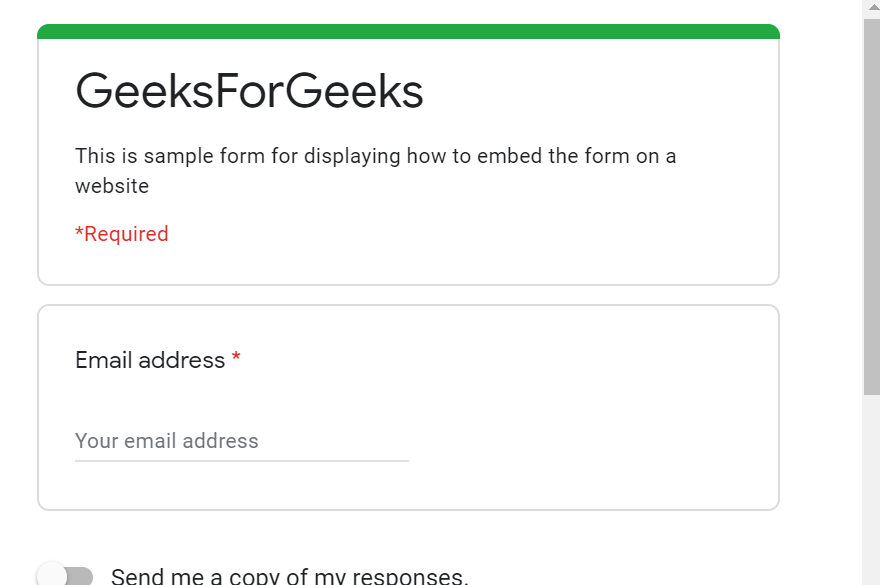
Task: Click the empty scrollbar track below the thumb
Action: [871, 490]
